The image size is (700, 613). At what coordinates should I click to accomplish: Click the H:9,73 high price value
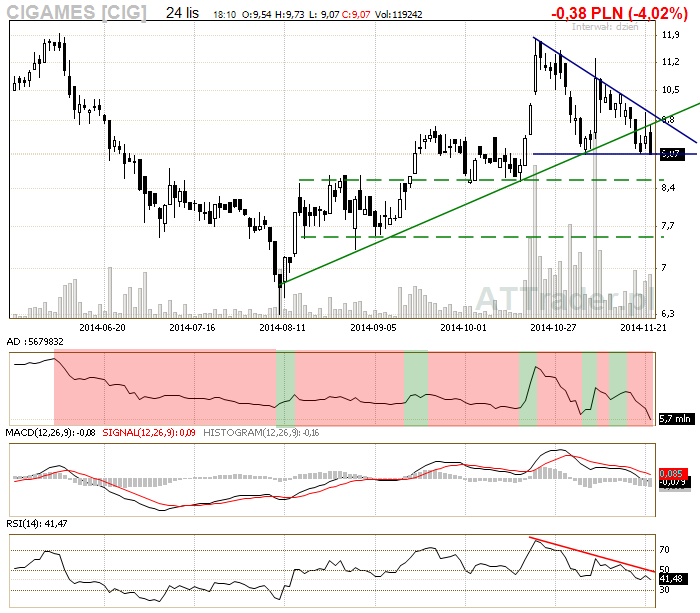pos(289,15)
